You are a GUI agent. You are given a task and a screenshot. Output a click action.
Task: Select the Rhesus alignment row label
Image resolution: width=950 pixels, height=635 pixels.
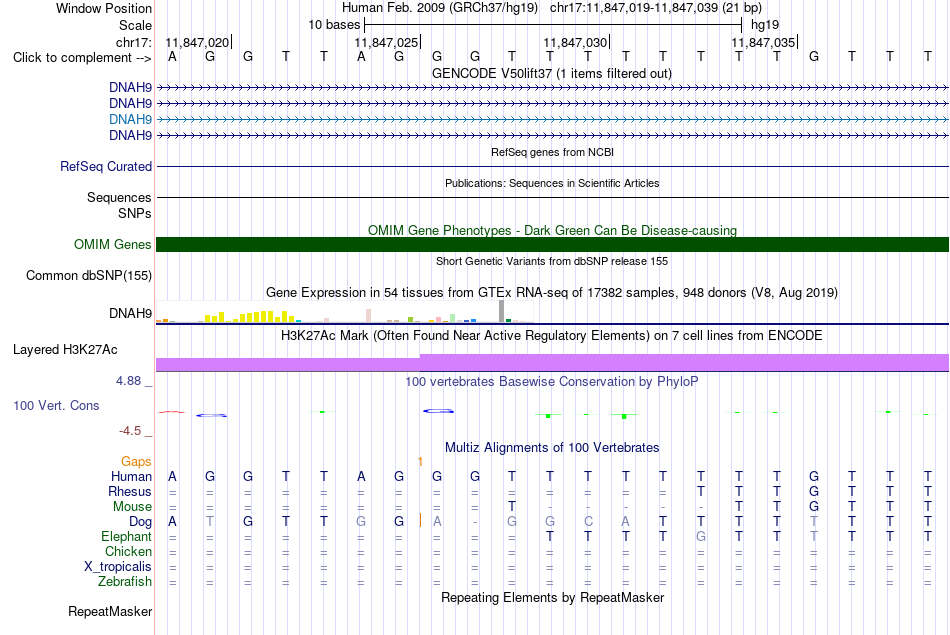[x=130, y=491]
